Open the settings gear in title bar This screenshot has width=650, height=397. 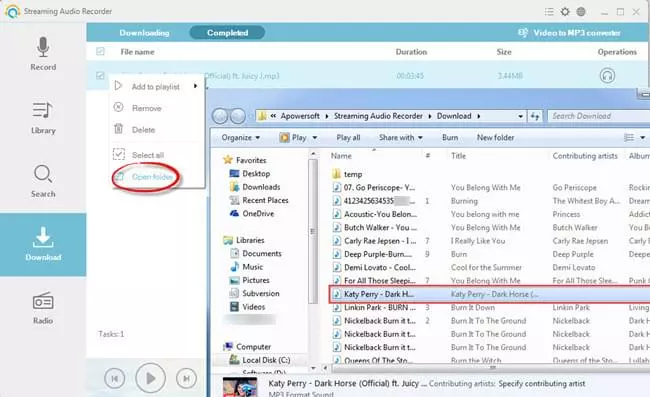click(x=565, y=12)
